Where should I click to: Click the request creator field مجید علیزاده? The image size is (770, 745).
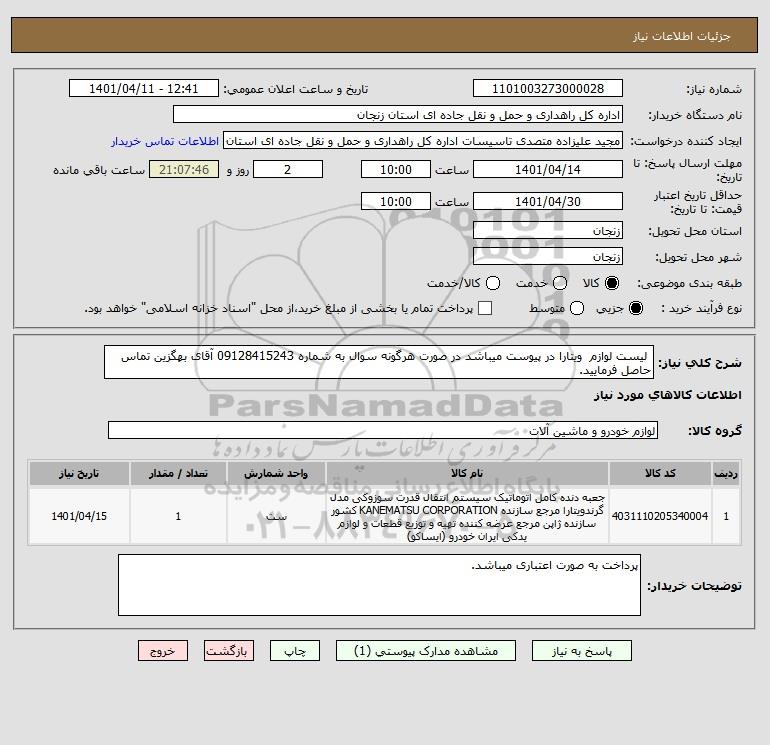pyautogui.click(x=423, y=141)
